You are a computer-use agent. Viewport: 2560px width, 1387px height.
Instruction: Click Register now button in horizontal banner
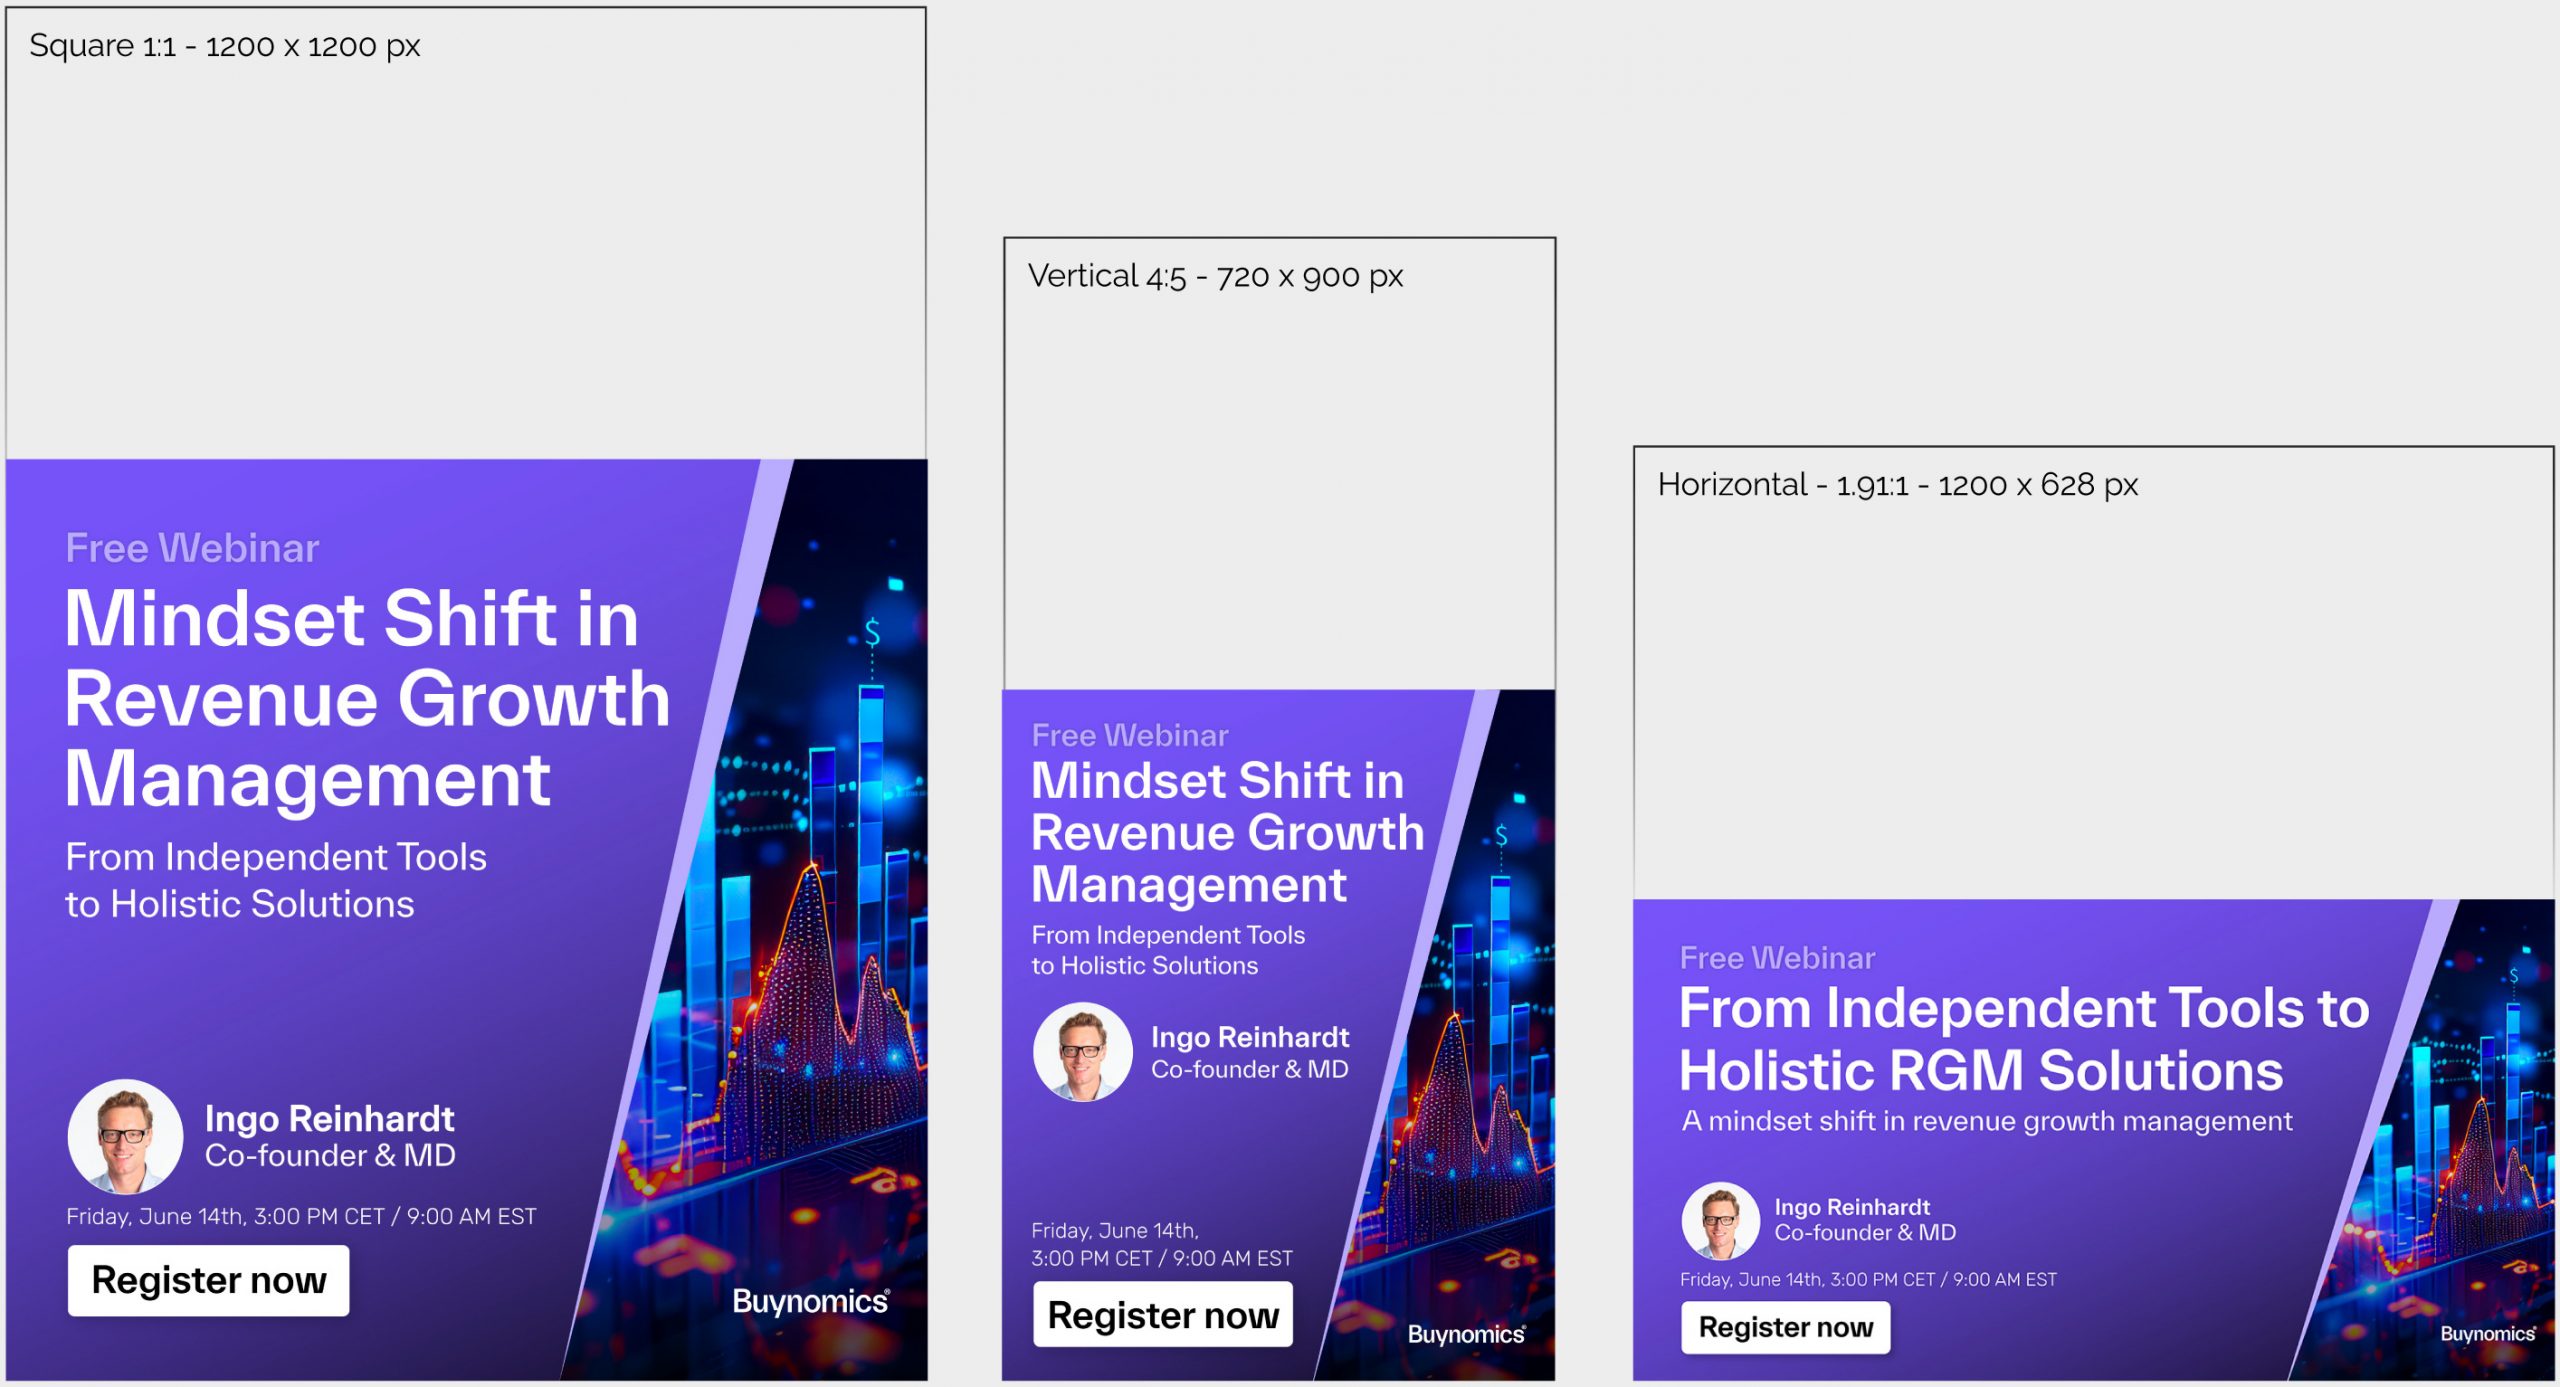pyautogui.click(x=1785, y=1327)
